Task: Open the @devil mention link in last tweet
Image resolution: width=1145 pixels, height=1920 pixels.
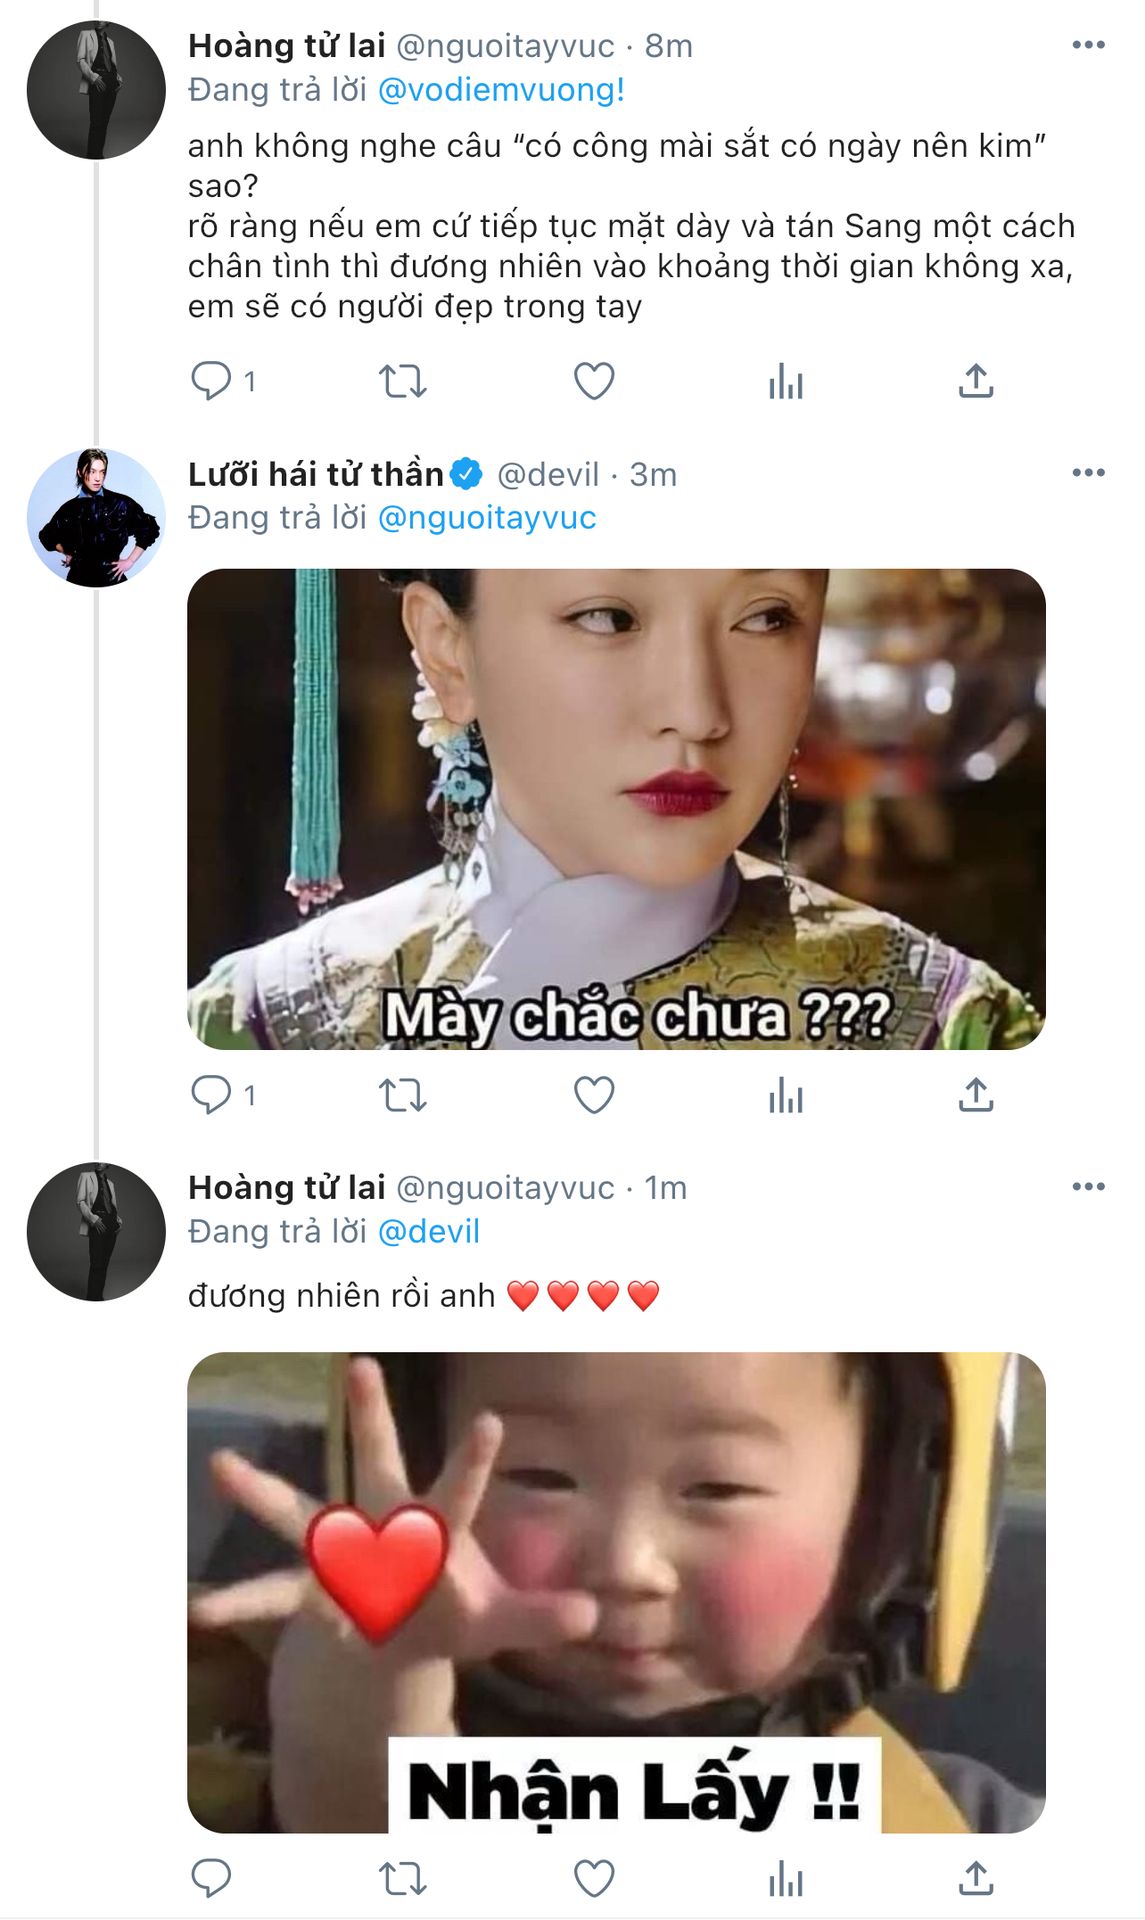Action: (429, 1231)
